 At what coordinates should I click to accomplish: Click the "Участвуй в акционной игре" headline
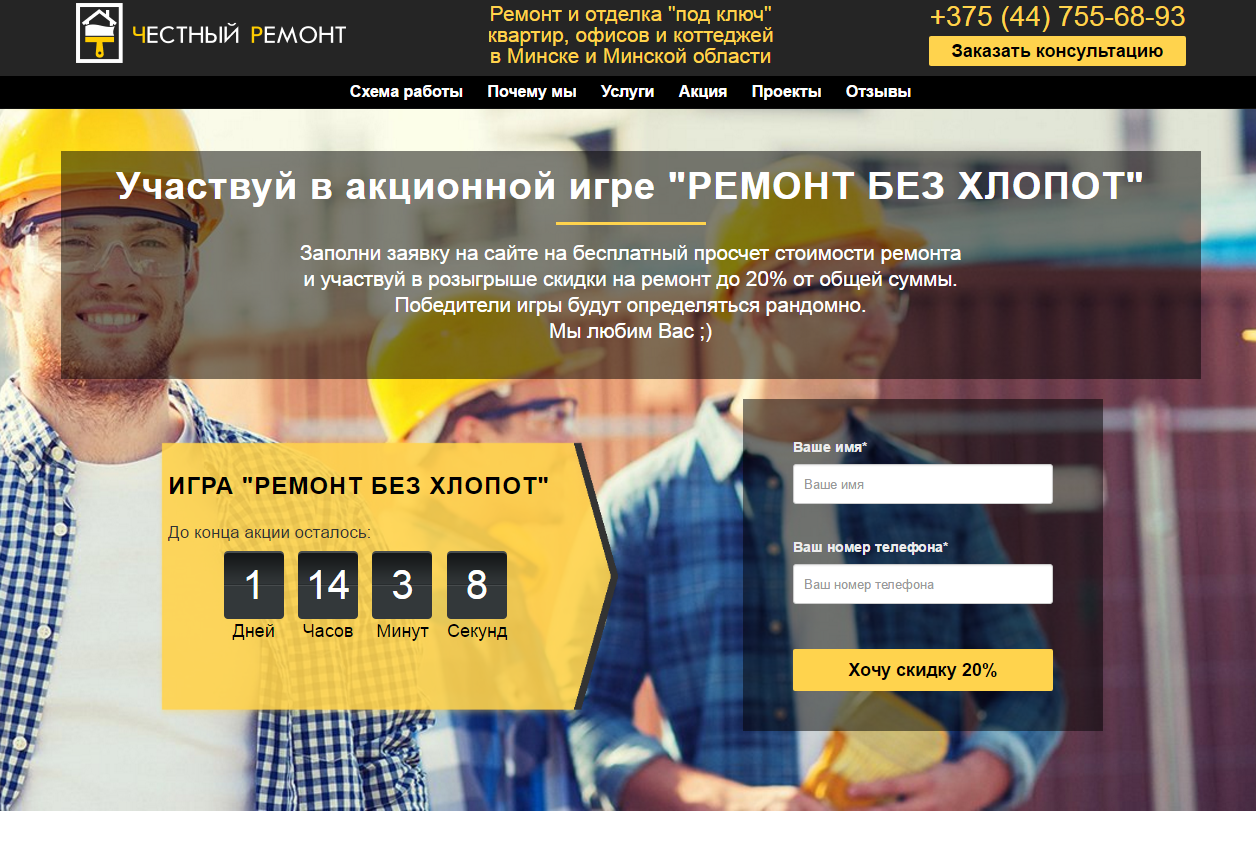coord(630,187)
